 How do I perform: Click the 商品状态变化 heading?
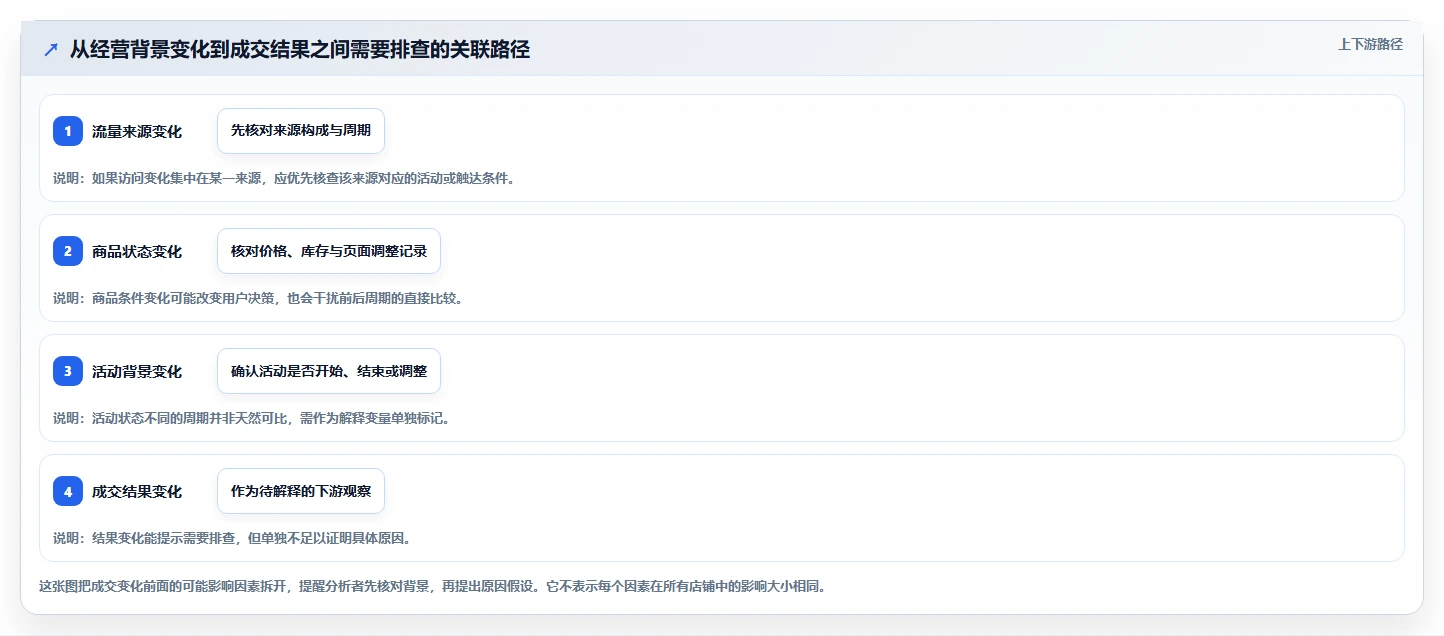tap(137, 251)
